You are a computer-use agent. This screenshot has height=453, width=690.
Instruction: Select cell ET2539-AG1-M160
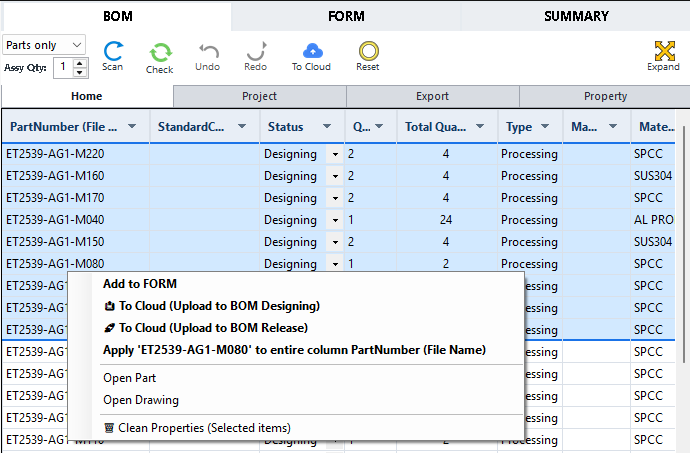click(x=76, y=176)
